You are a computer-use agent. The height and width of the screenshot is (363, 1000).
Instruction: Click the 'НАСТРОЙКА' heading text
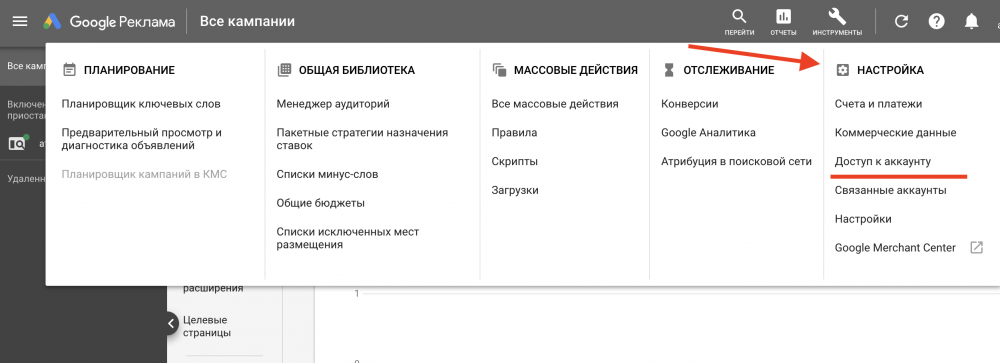890,70
